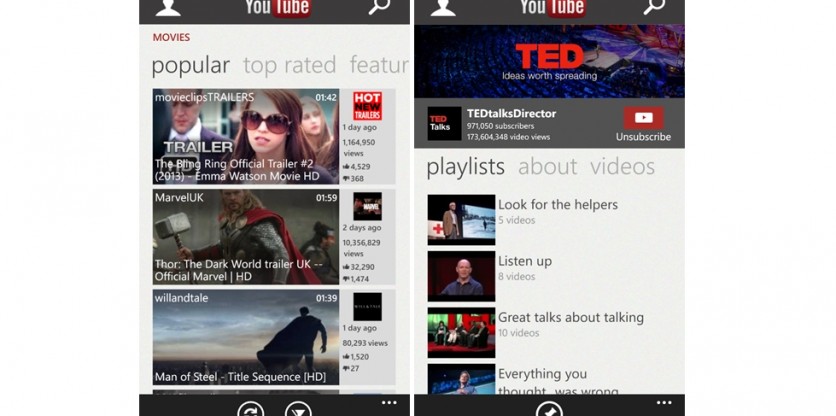This screenshot has height=416, width=836.
Task: Open the MarvelUK channel avatar
Action: point(367,206)
